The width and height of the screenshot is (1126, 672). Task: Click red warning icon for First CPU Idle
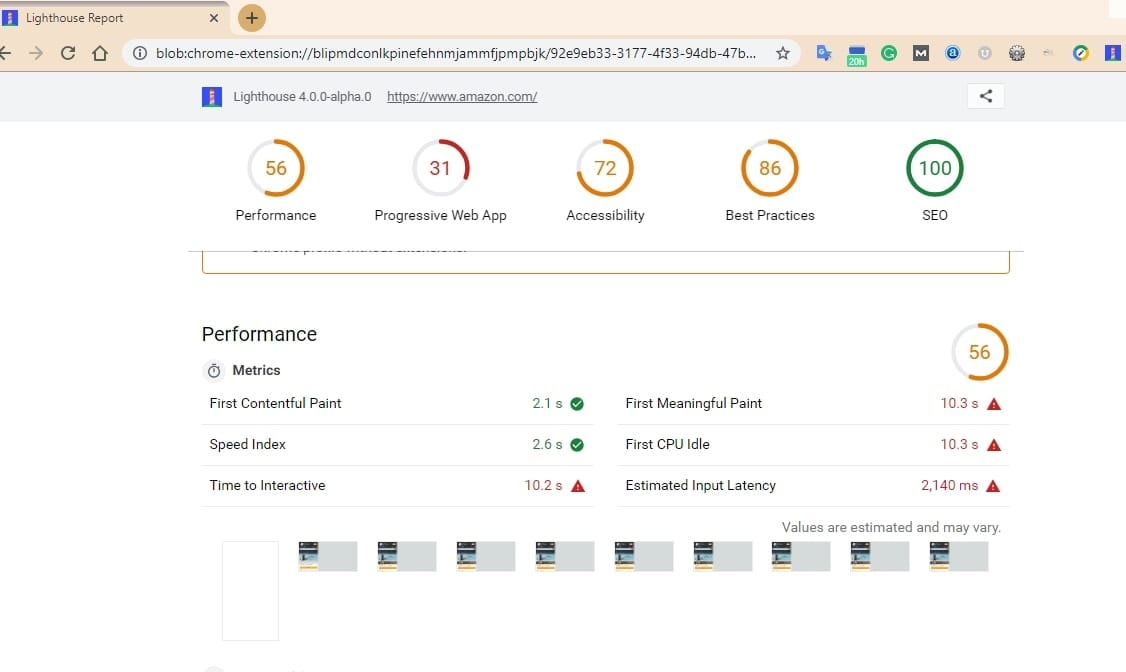994,445
